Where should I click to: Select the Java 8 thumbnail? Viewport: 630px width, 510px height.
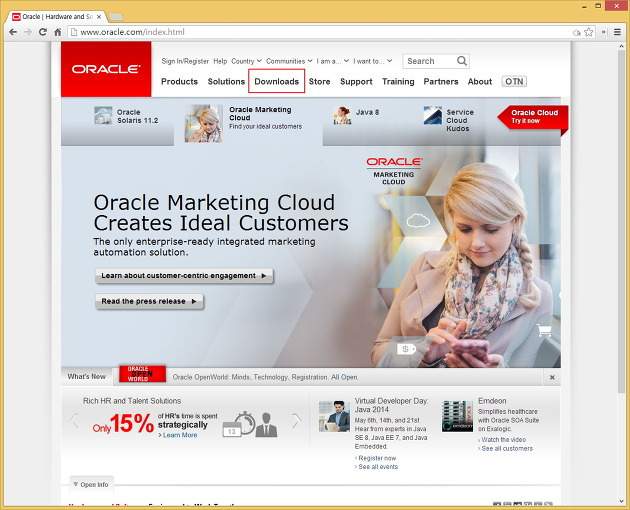click(342, 115)
